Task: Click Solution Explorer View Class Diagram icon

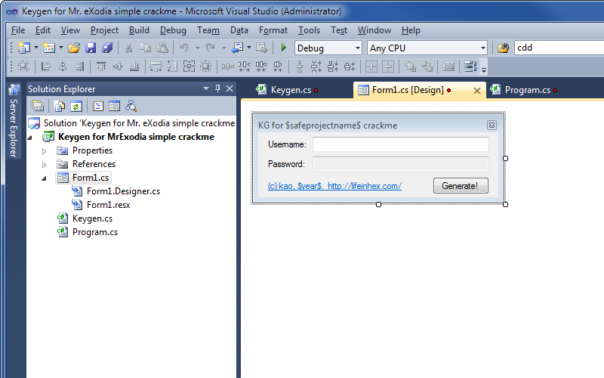Action: (131, 106)
